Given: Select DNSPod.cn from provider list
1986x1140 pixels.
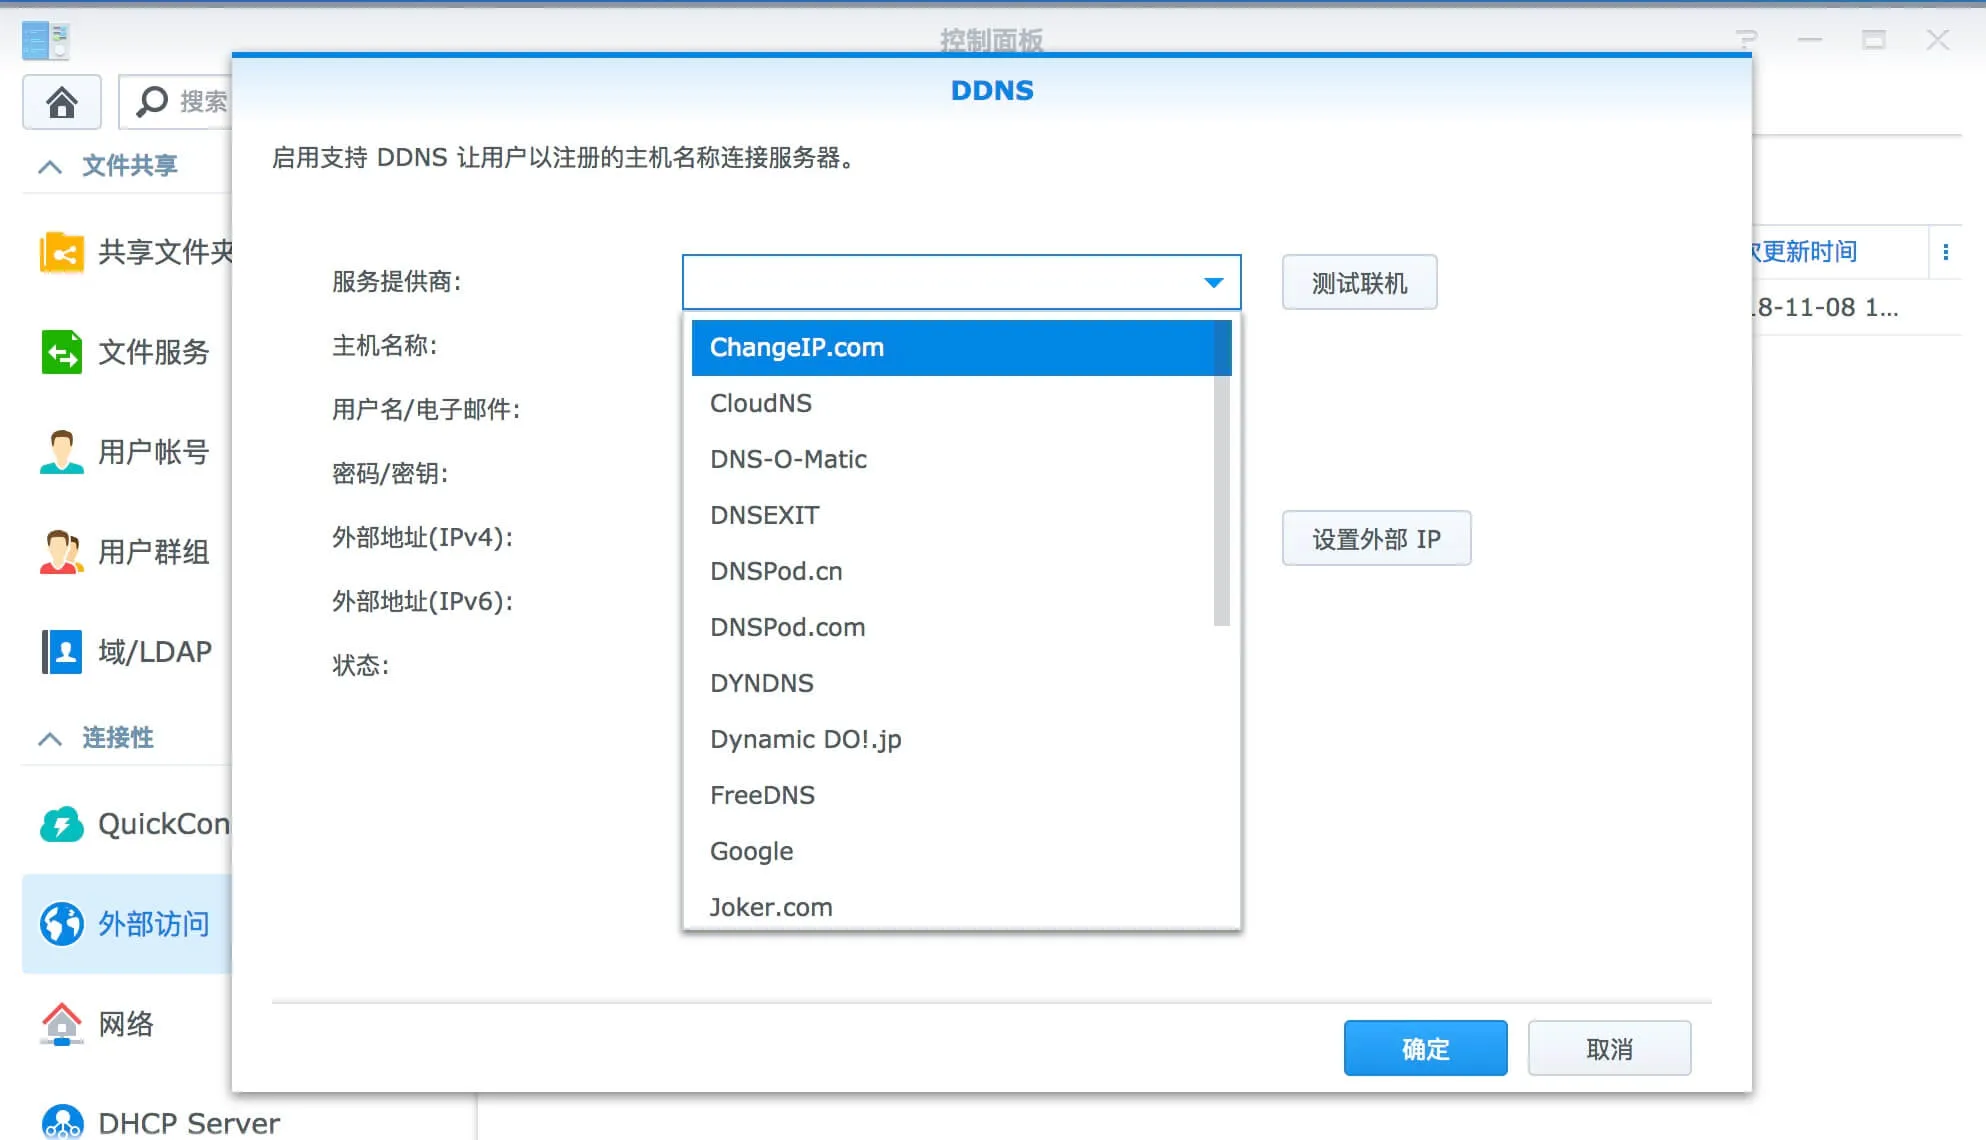Looking at the screenshot, I should click(x=776, y=571).
